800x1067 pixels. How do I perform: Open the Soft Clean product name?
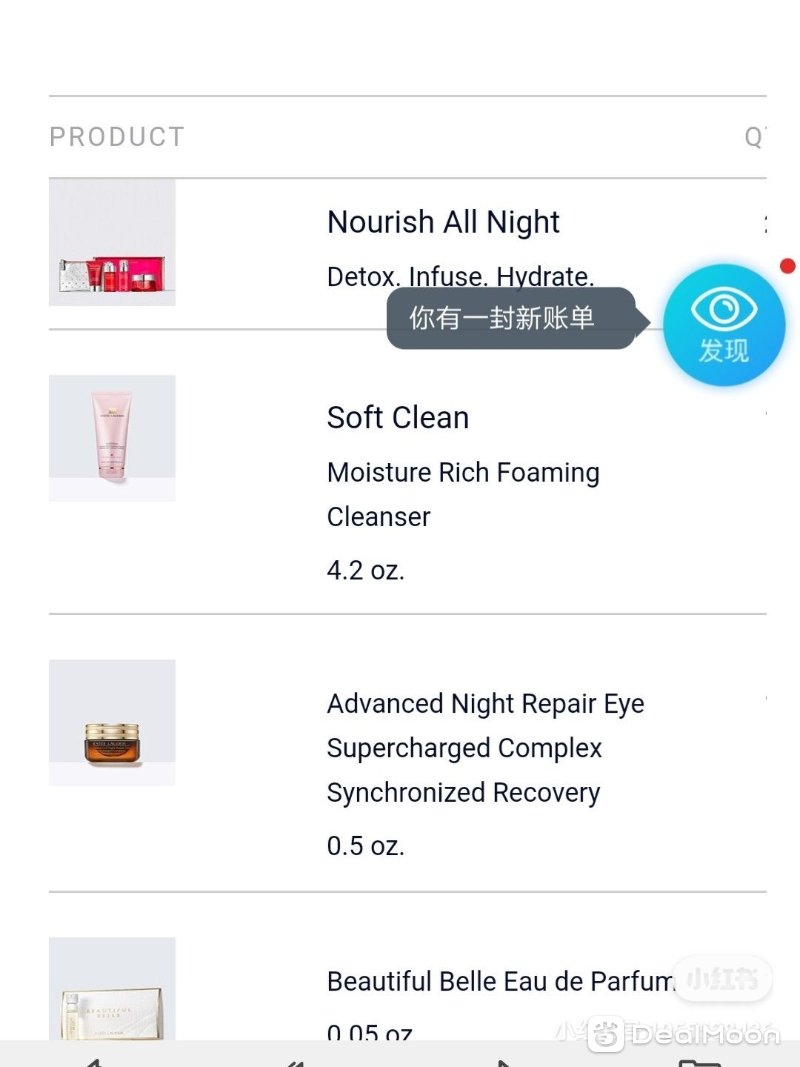coord(398,417)
